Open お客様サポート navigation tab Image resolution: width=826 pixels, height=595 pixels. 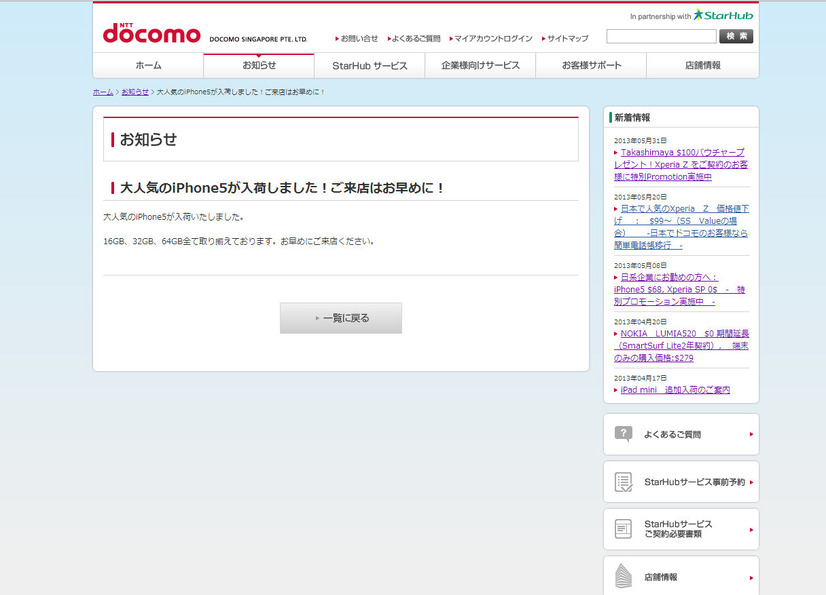coord(591,65)
